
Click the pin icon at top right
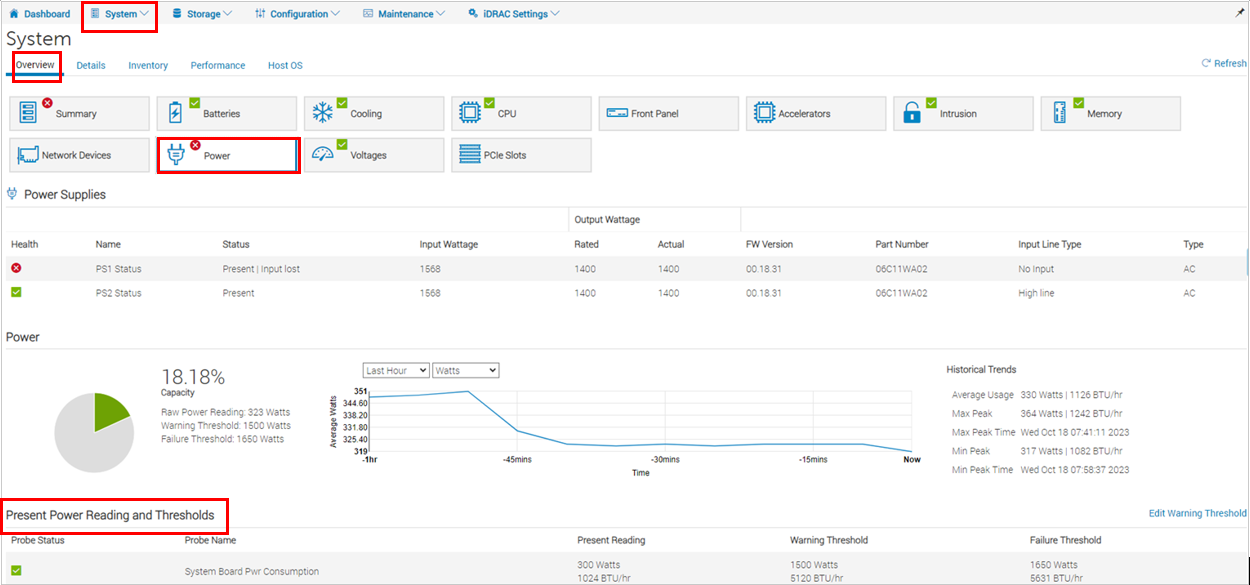pyautogui.click(x=1240, y=13)
